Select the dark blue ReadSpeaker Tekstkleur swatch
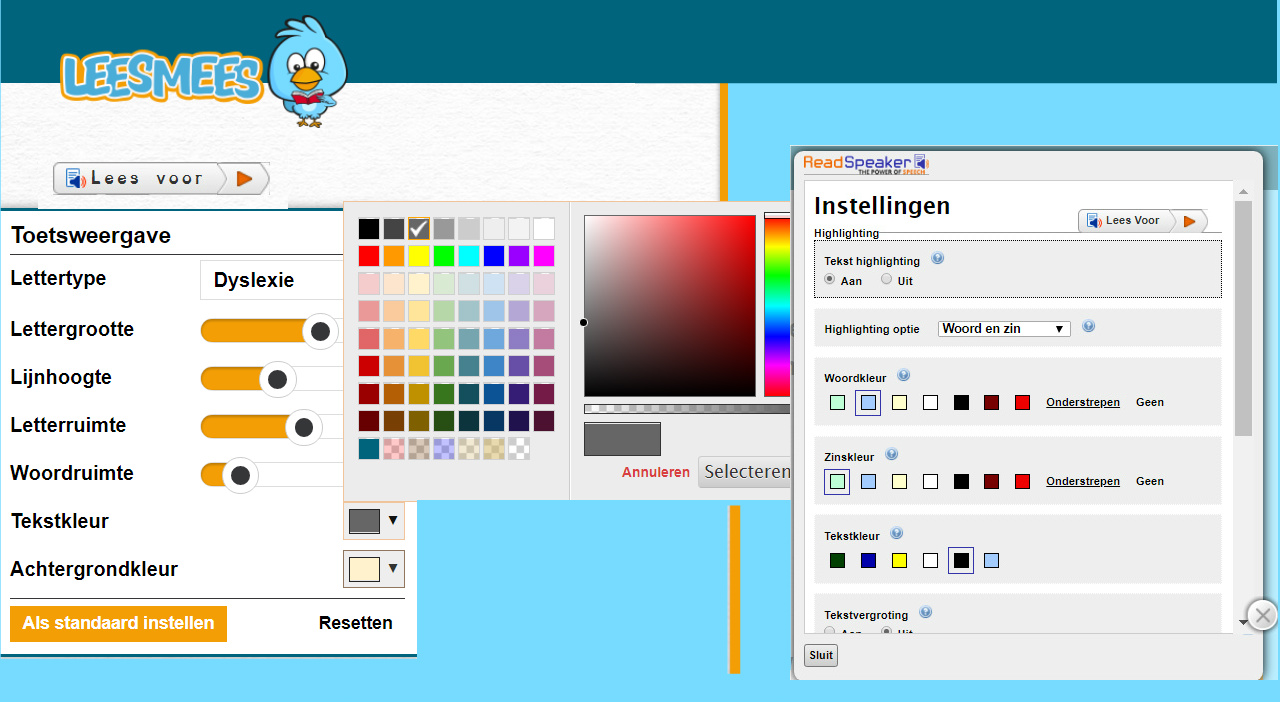The width and height of the screenshot is (1280, 702). (x=868, y=561)
